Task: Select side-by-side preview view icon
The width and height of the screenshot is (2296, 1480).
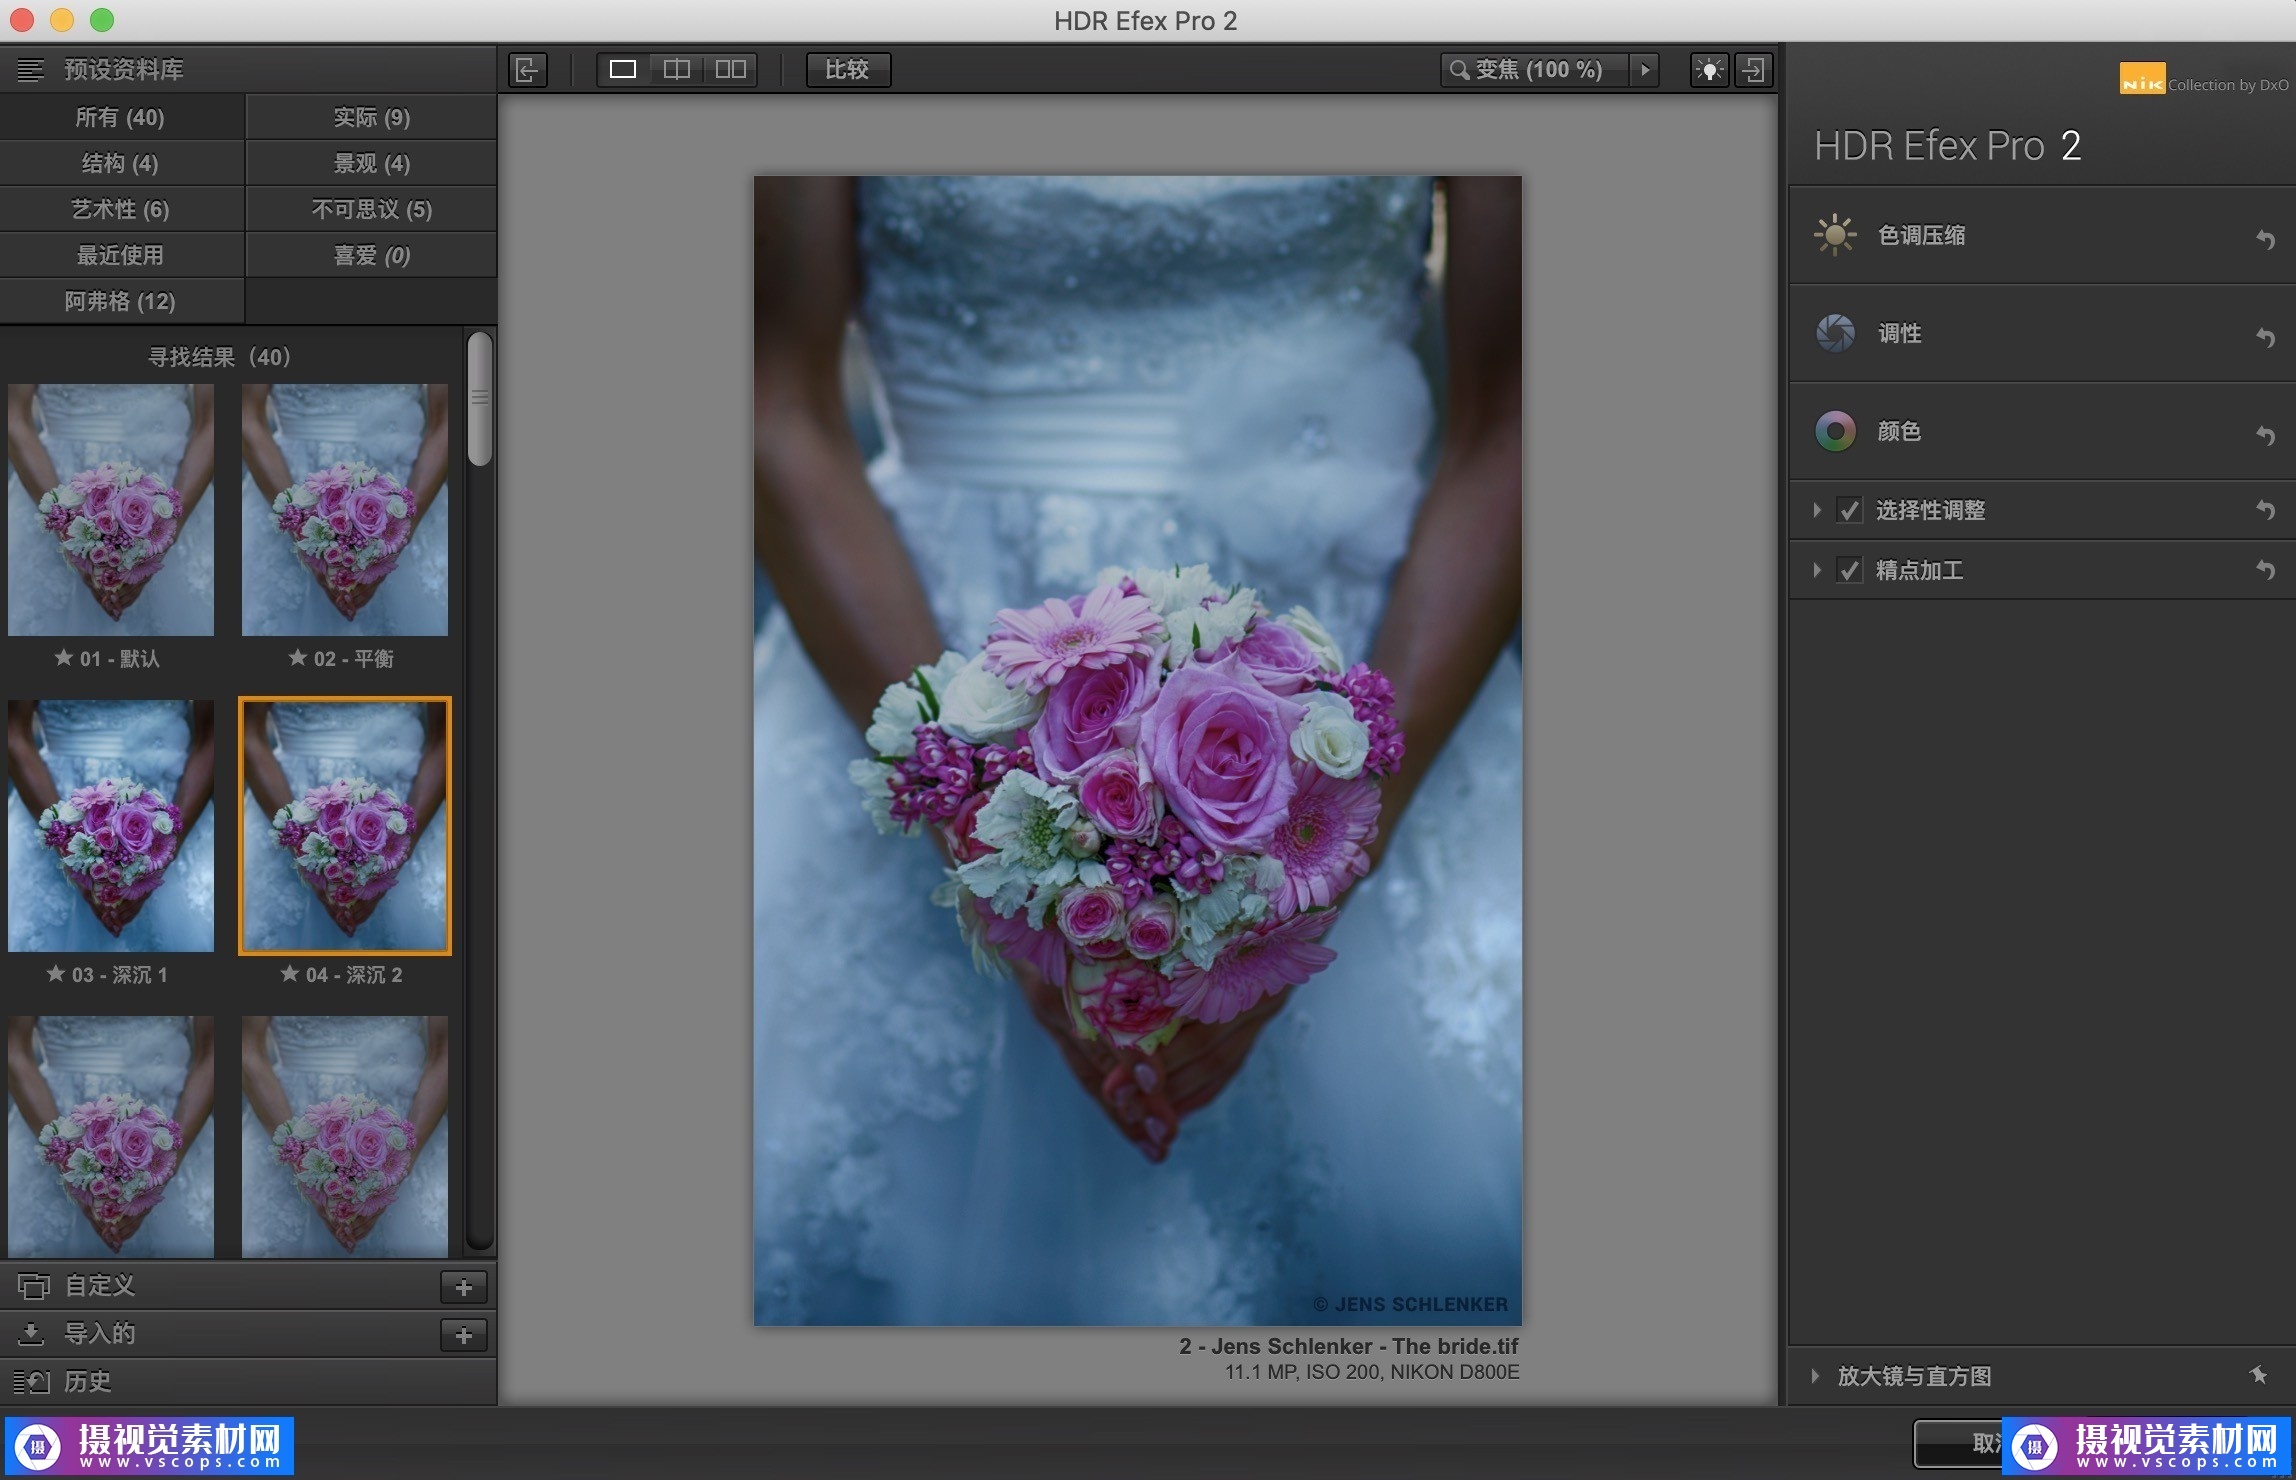Action: (731, 70)
